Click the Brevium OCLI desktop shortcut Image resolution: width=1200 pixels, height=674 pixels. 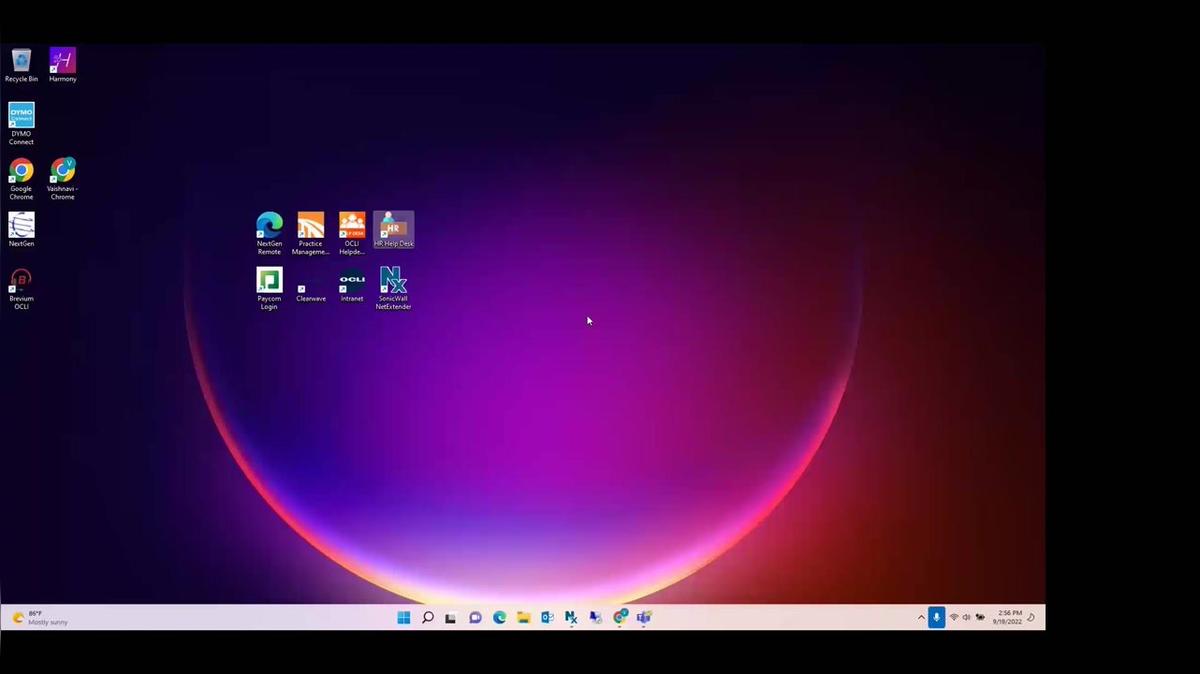pos(21,281)
